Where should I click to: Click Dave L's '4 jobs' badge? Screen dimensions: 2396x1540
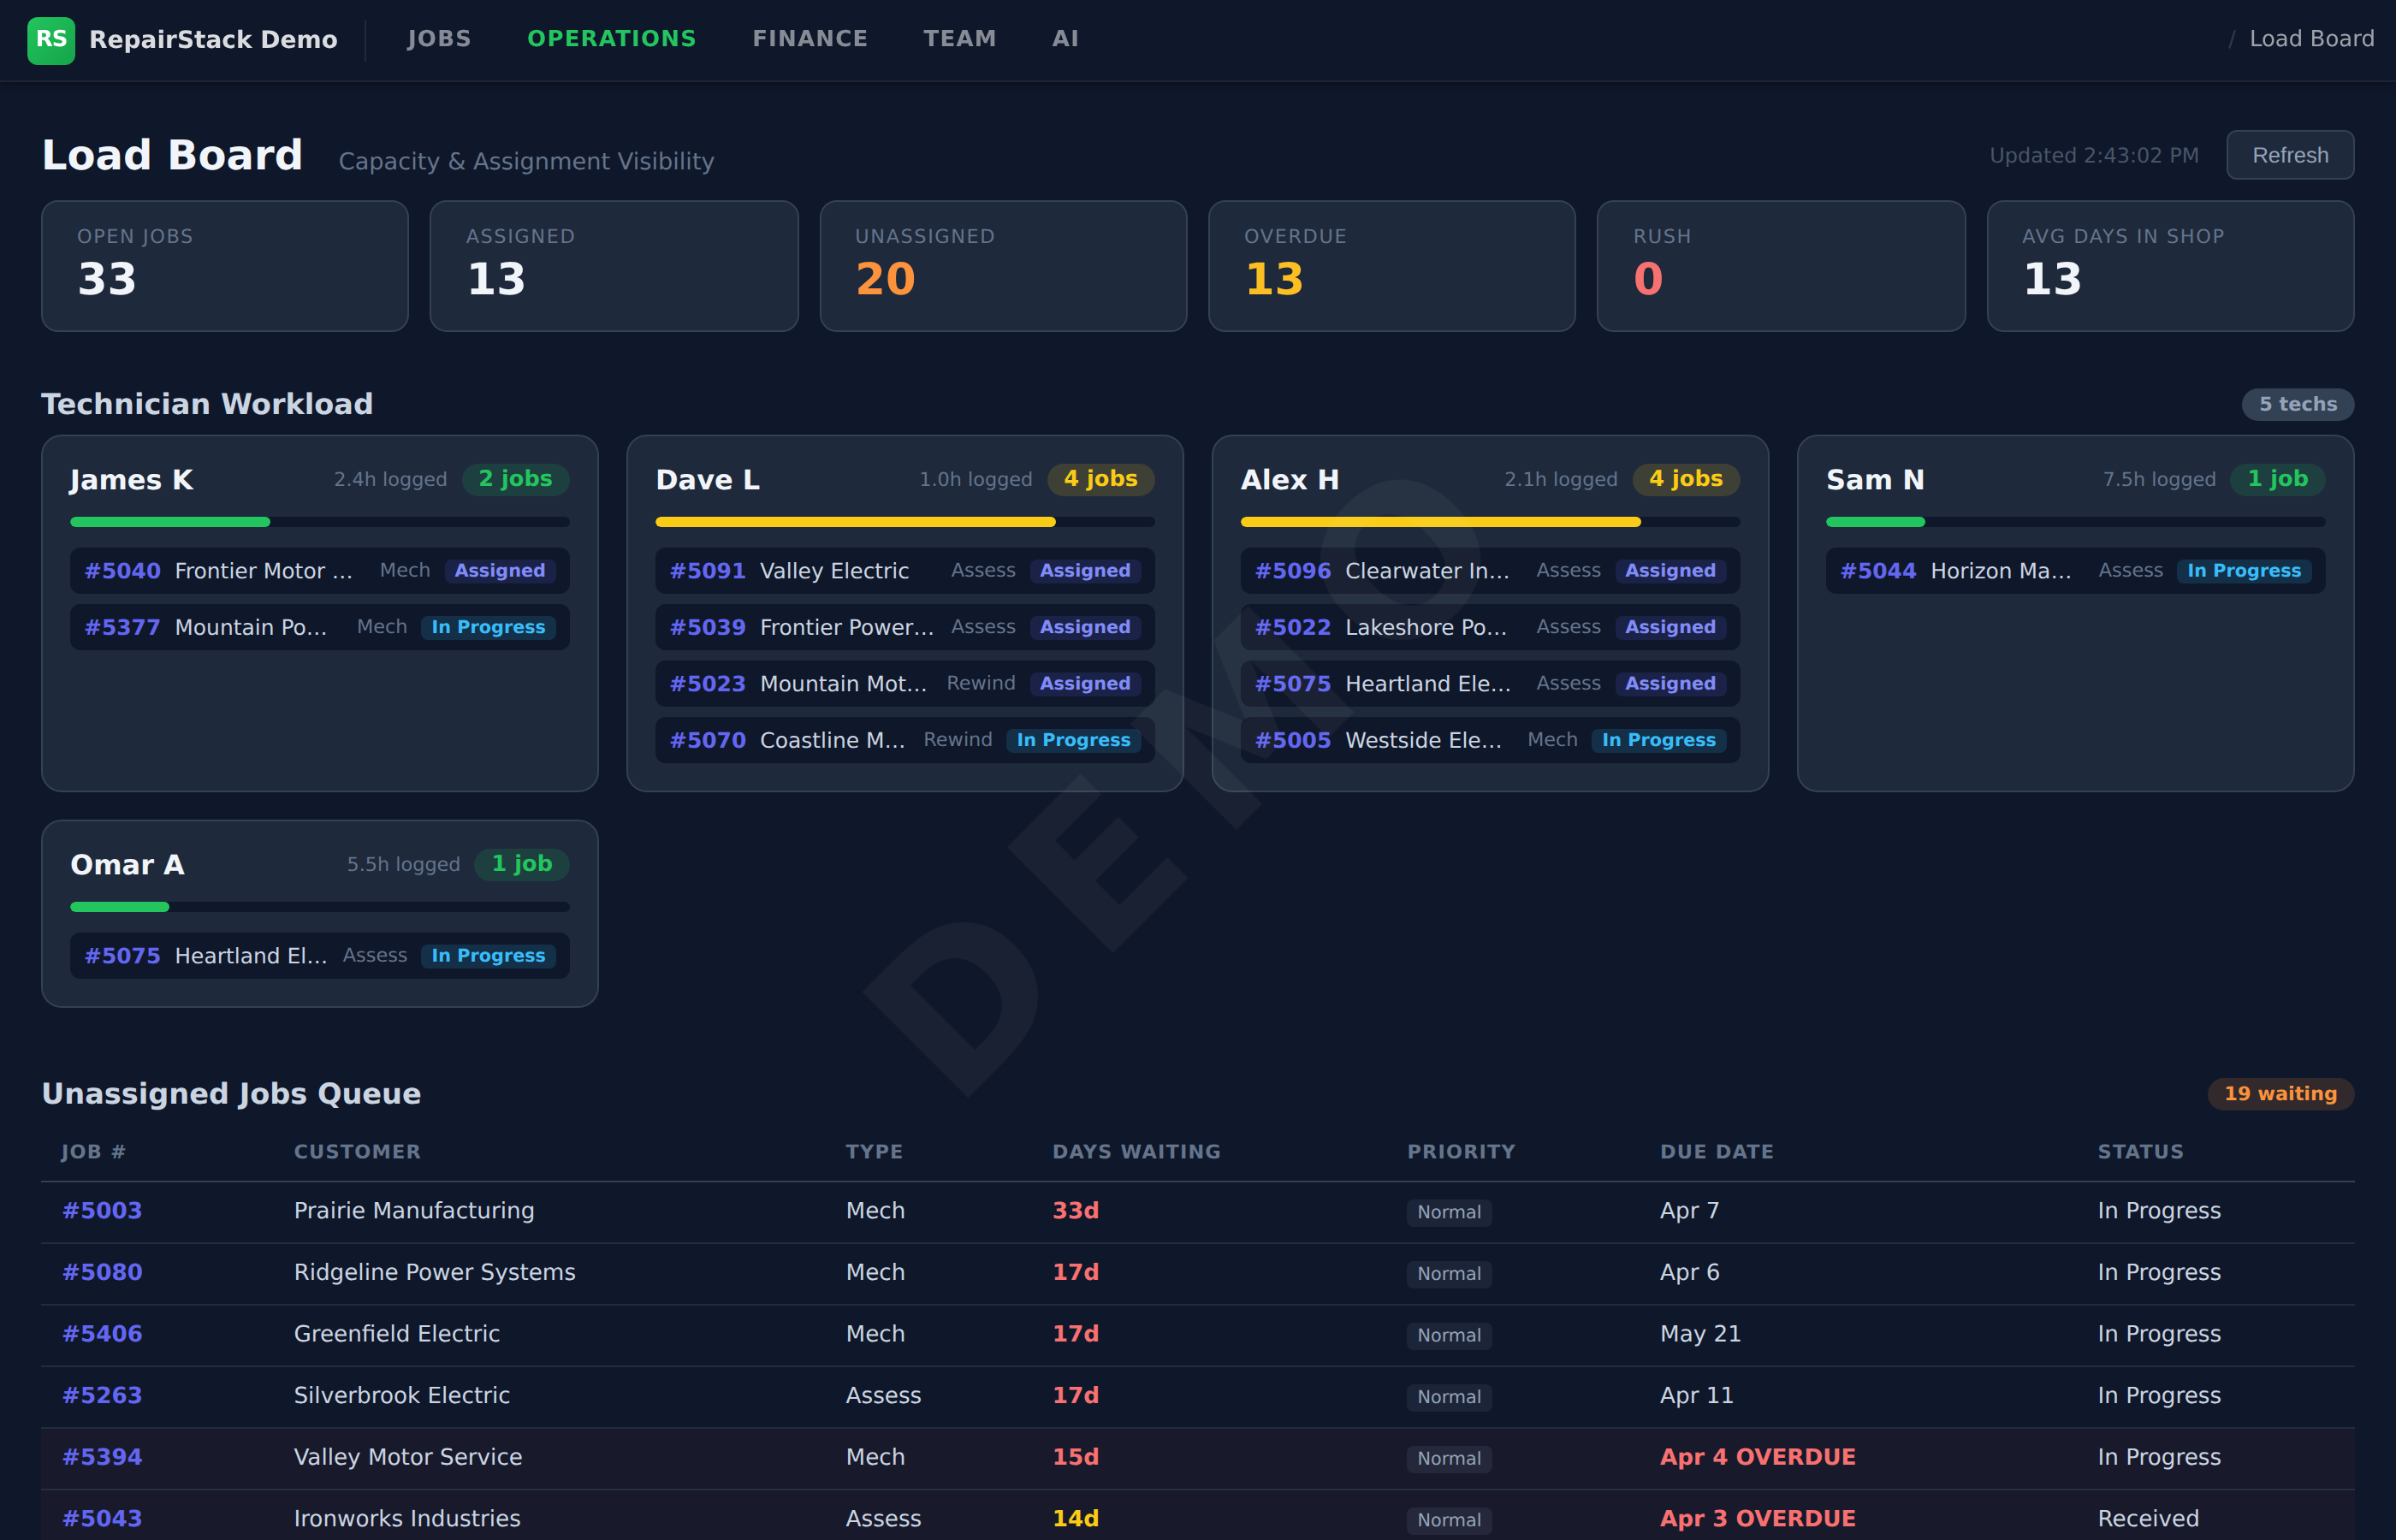pyautogui.click(x=1100, y=479)
